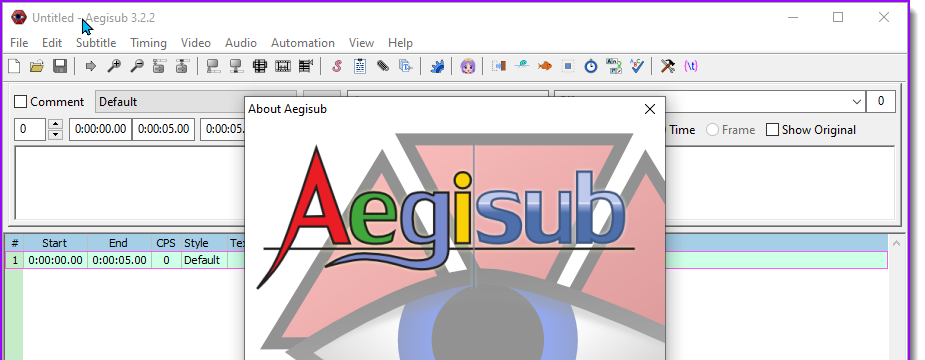The width and height of the screenshot is (925, 360).
Task: Click the New Subtitles blank page icon
Action: [x=14, y=66]
